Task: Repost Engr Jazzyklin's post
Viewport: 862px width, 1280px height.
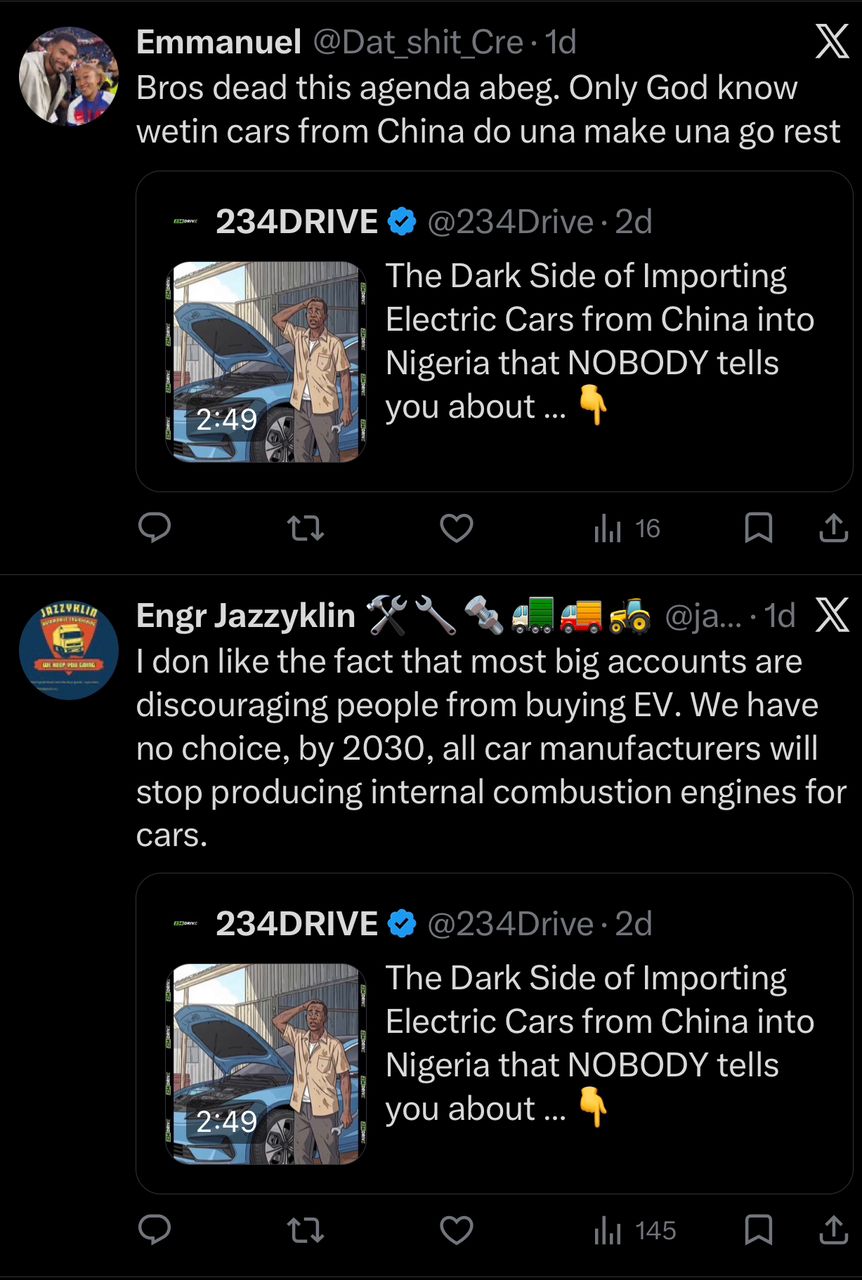Action: (x=305, y=1230)
